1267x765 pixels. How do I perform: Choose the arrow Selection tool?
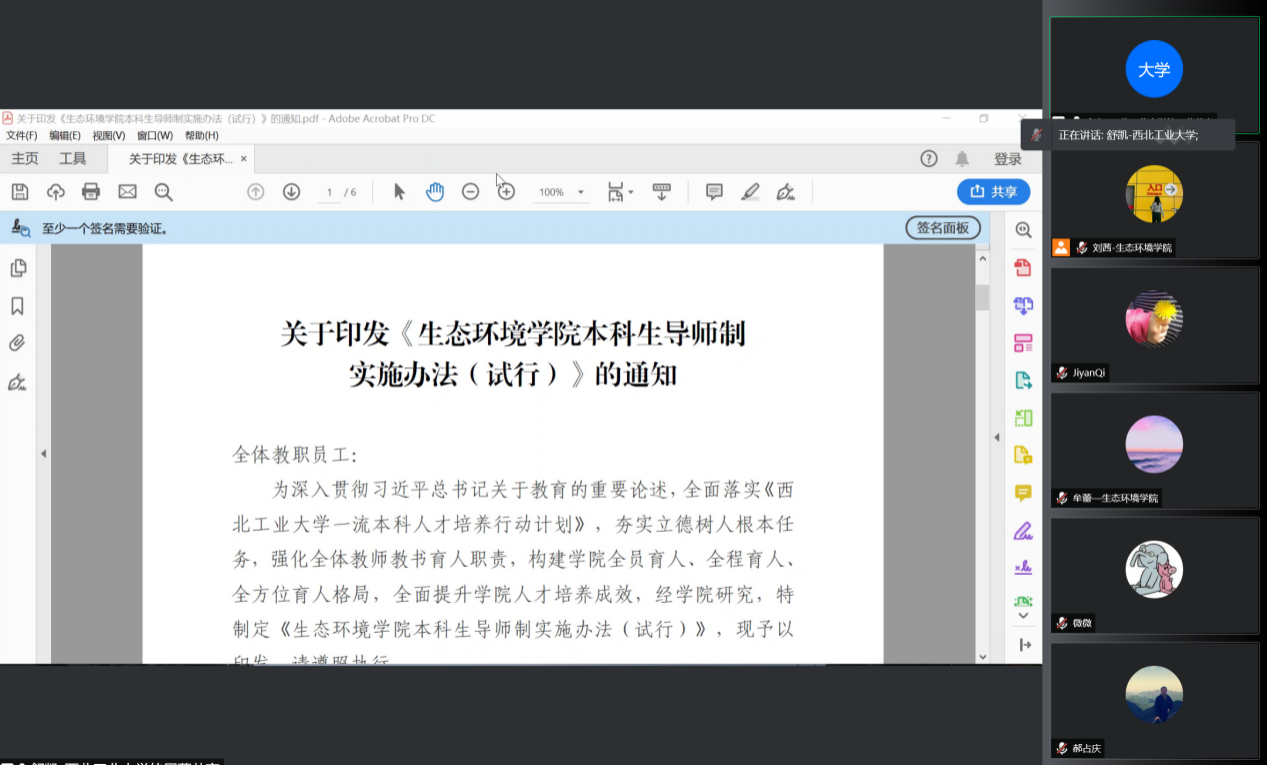[x=399, y=192]
